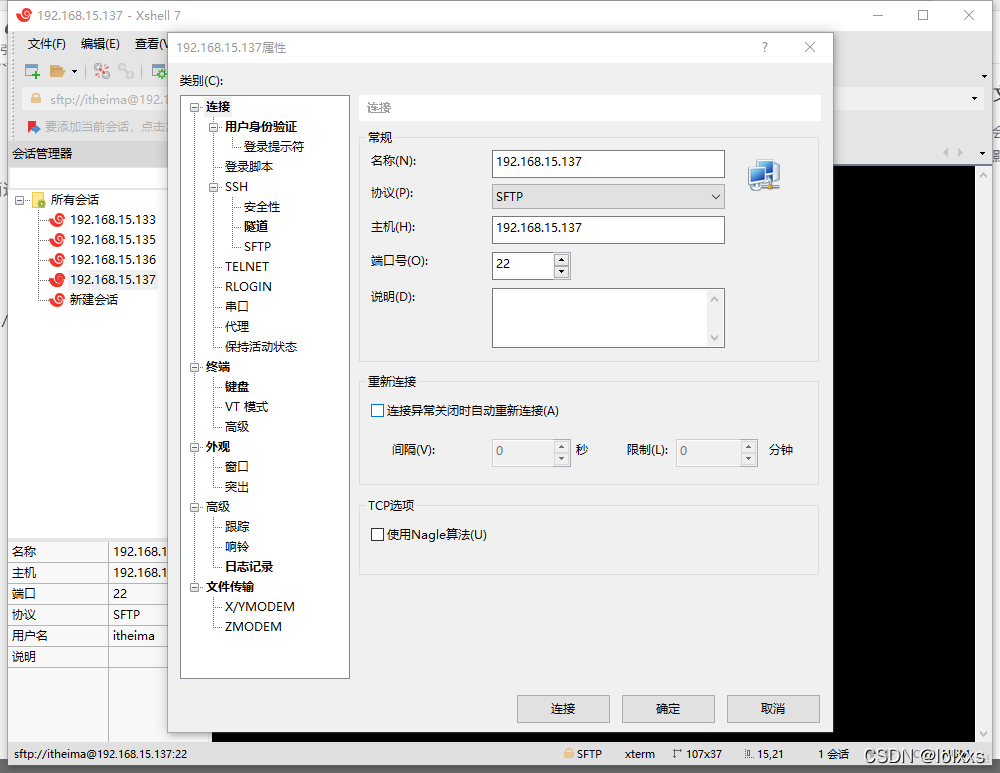
Task: Select X/YMODEM in category tree
Action: pos(260,607)
